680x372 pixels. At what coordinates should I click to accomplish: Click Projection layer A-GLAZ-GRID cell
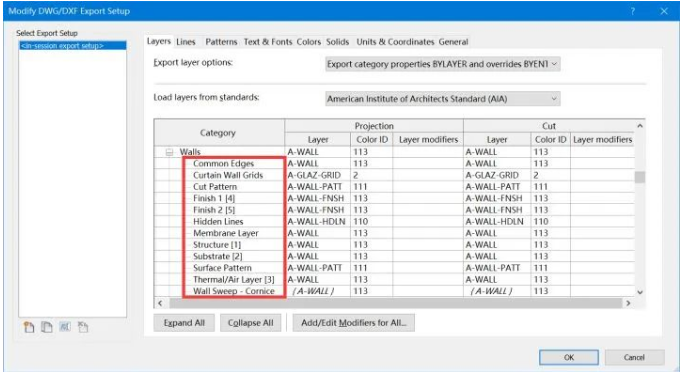tap(317, 175)
